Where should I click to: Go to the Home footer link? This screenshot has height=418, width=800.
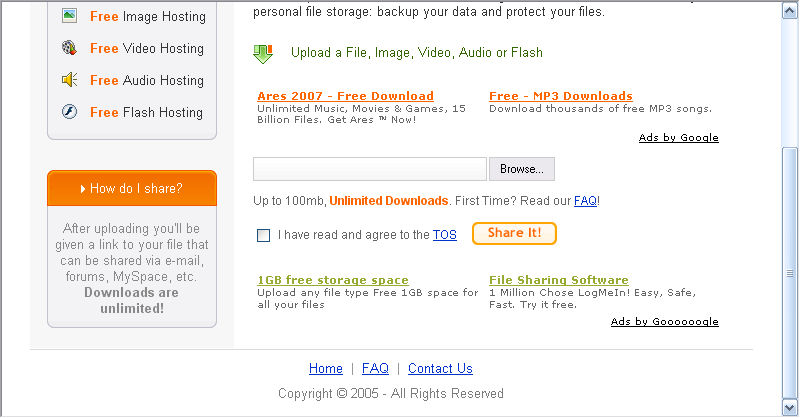tap(326, 368)
